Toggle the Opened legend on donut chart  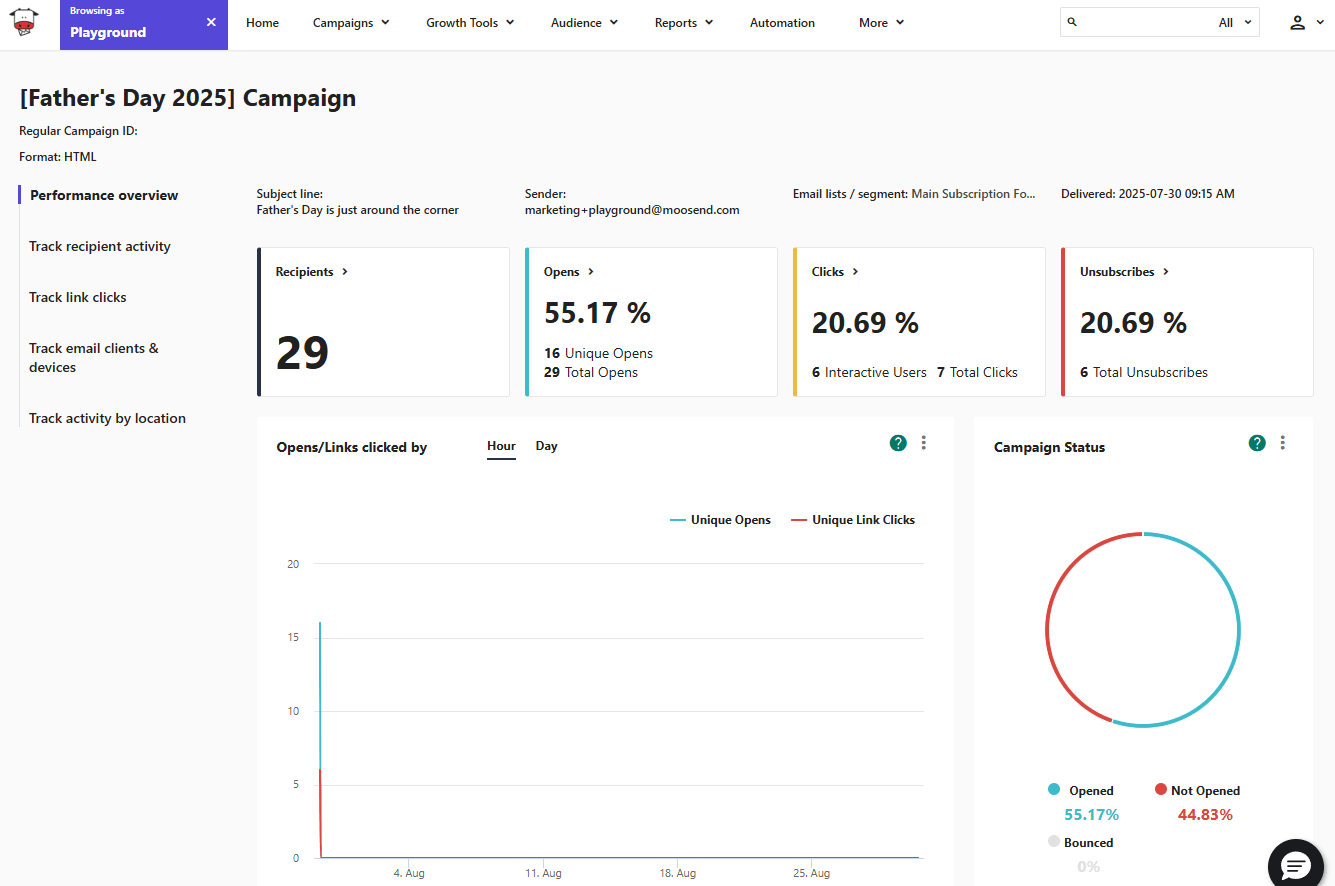[1080, 790]
